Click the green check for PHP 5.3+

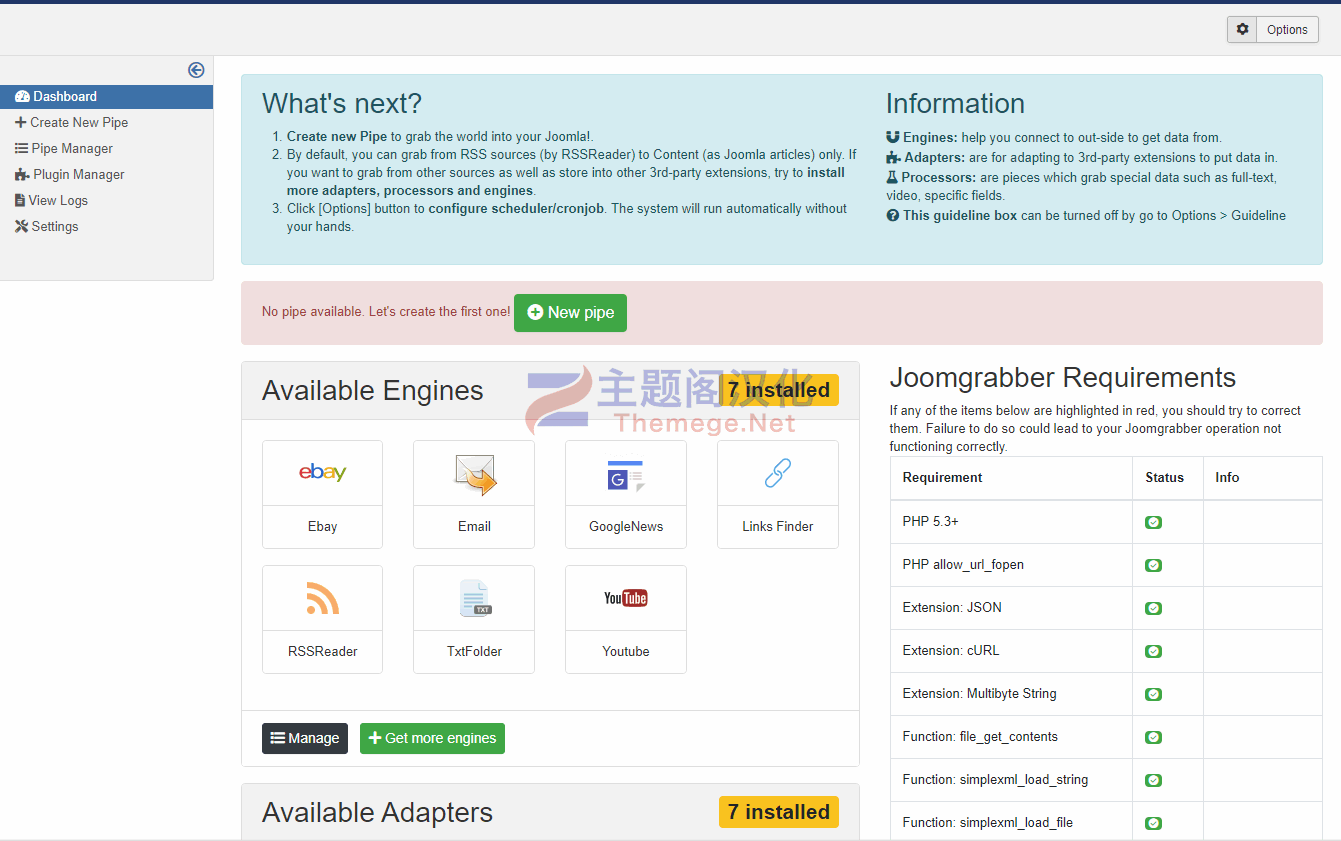tap(1153, 522)
